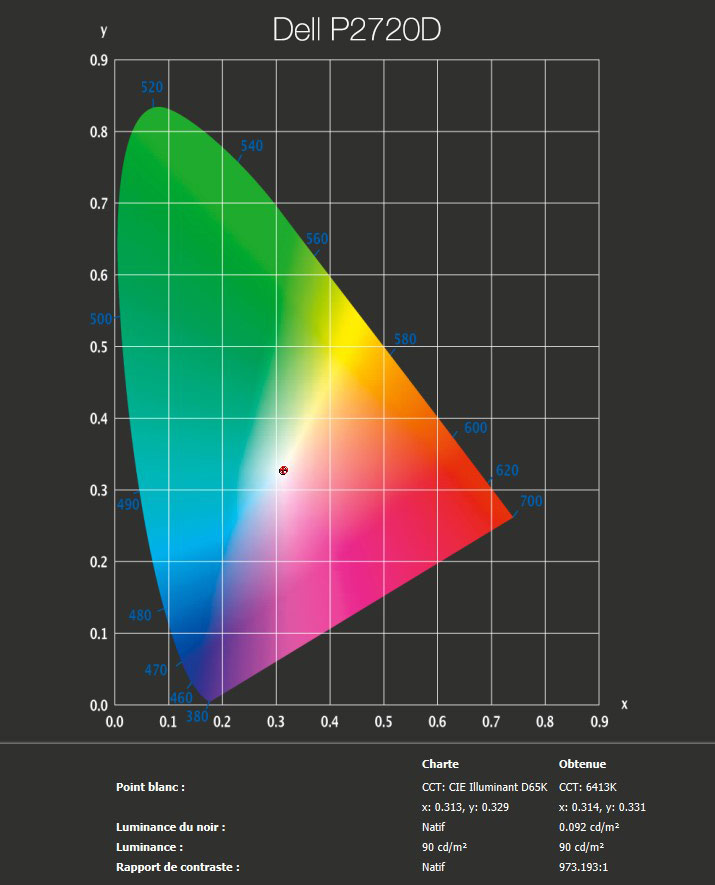Click the 0.9 tick label on the x axis

pyautogui.click(x=599, y=722)
